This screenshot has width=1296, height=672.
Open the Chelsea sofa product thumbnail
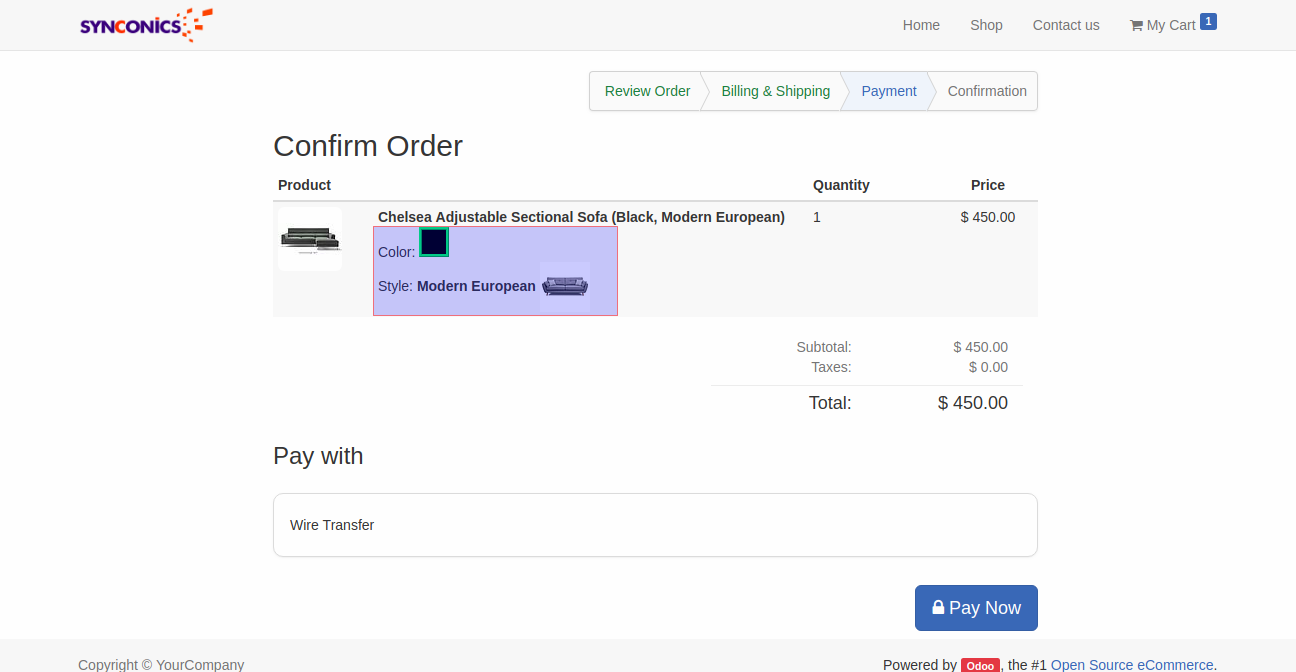point(310,240)
